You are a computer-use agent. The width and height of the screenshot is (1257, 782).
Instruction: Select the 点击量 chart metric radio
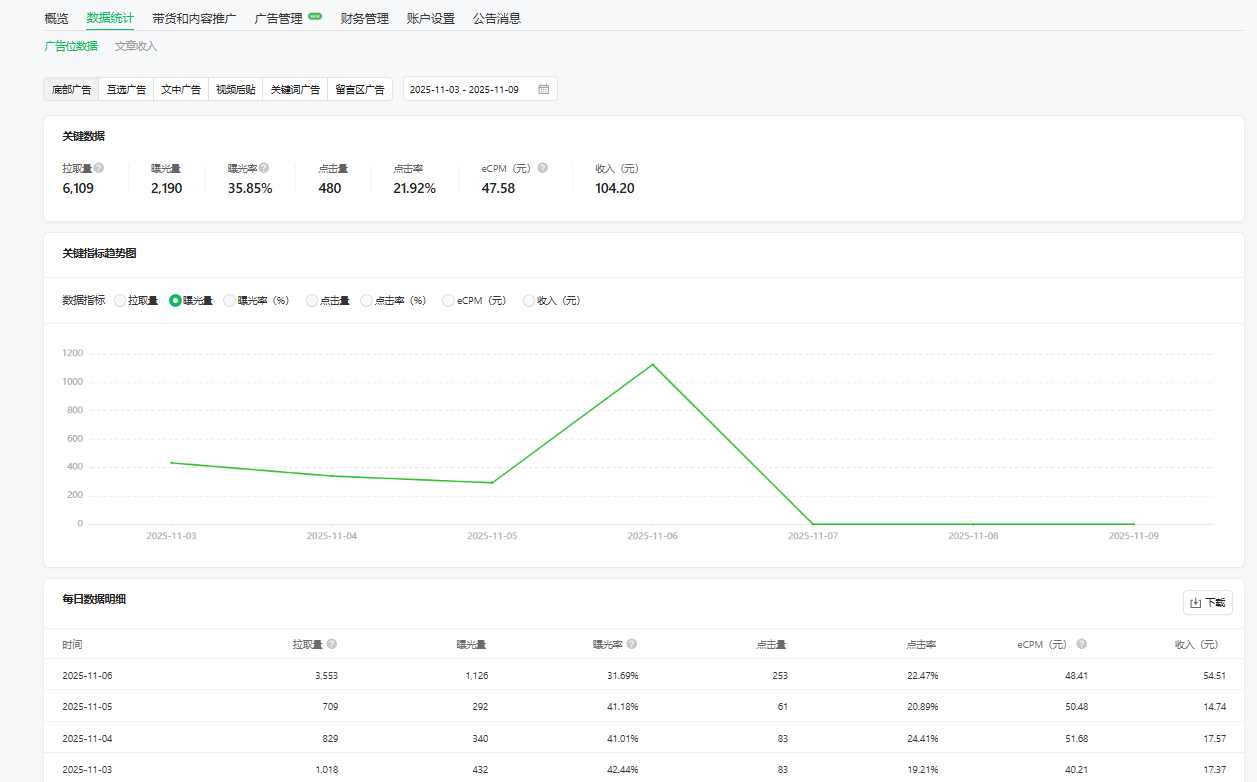(312, 300)
